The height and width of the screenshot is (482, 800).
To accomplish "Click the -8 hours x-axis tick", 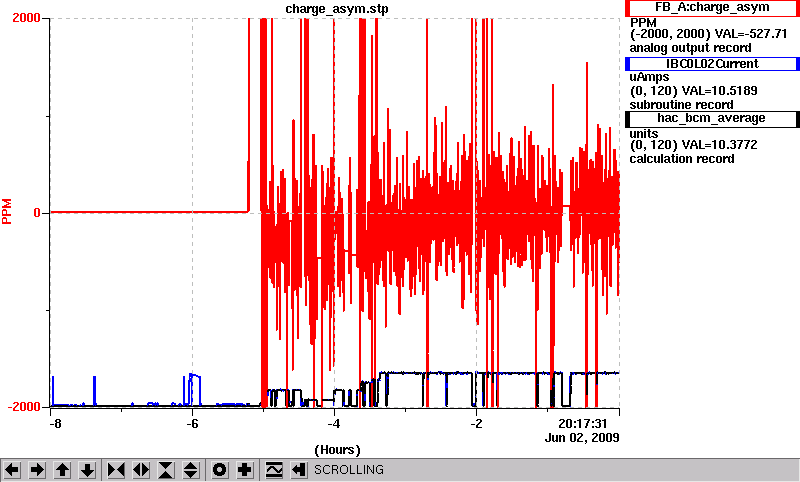I will coord(55,424).
